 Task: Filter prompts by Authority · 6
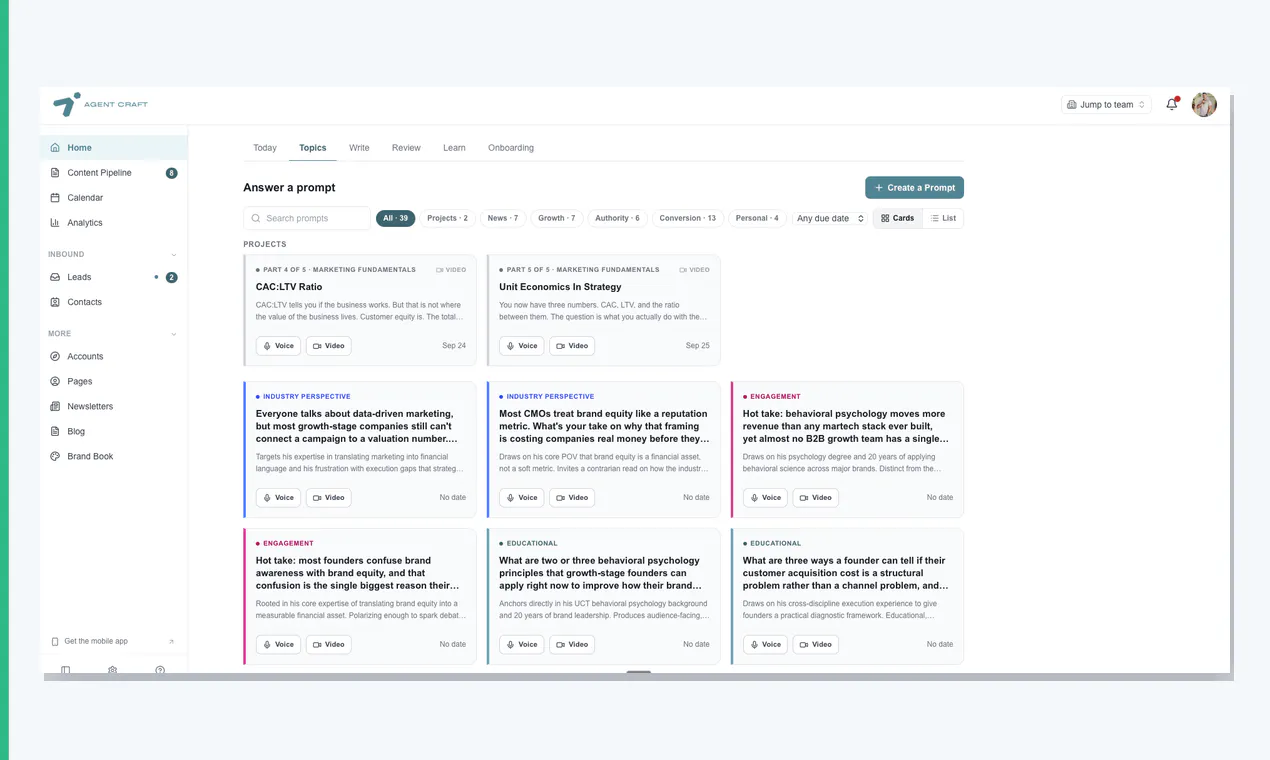pyautogui.click(x=617, y=218)
